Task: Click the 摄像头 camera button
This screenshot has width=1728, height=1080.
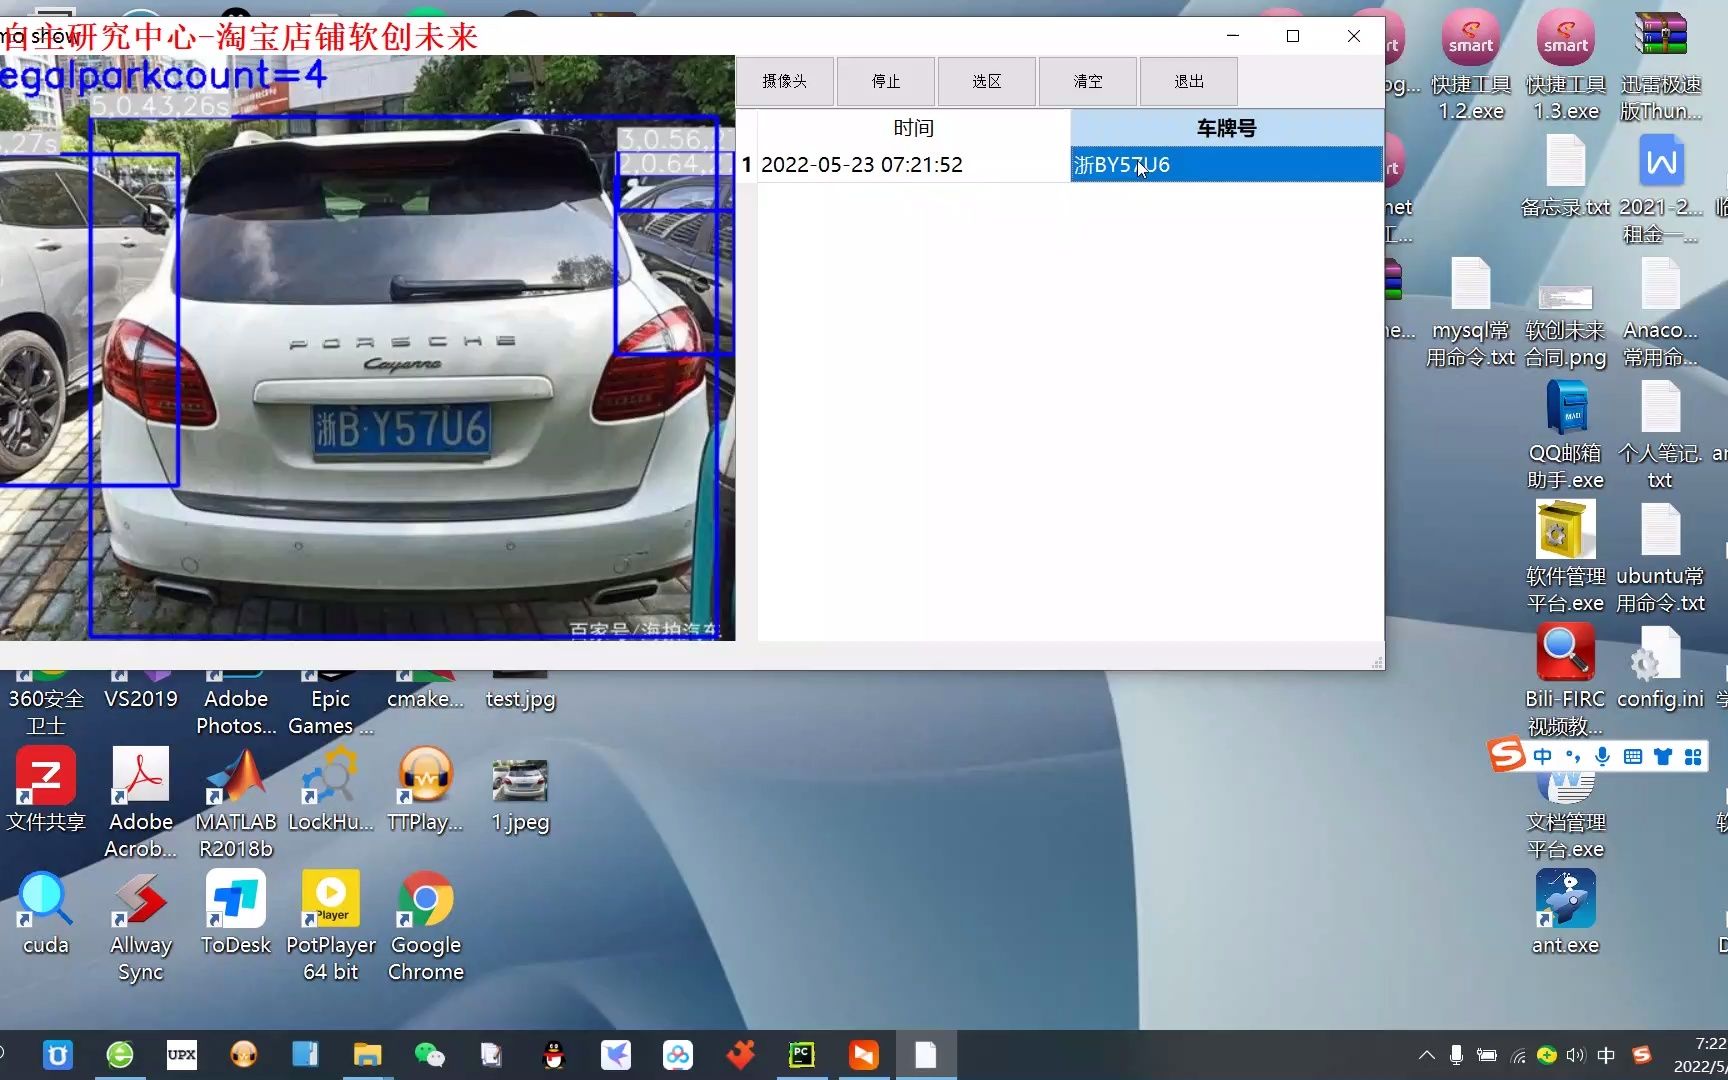Action: click(x=785, y=81)
